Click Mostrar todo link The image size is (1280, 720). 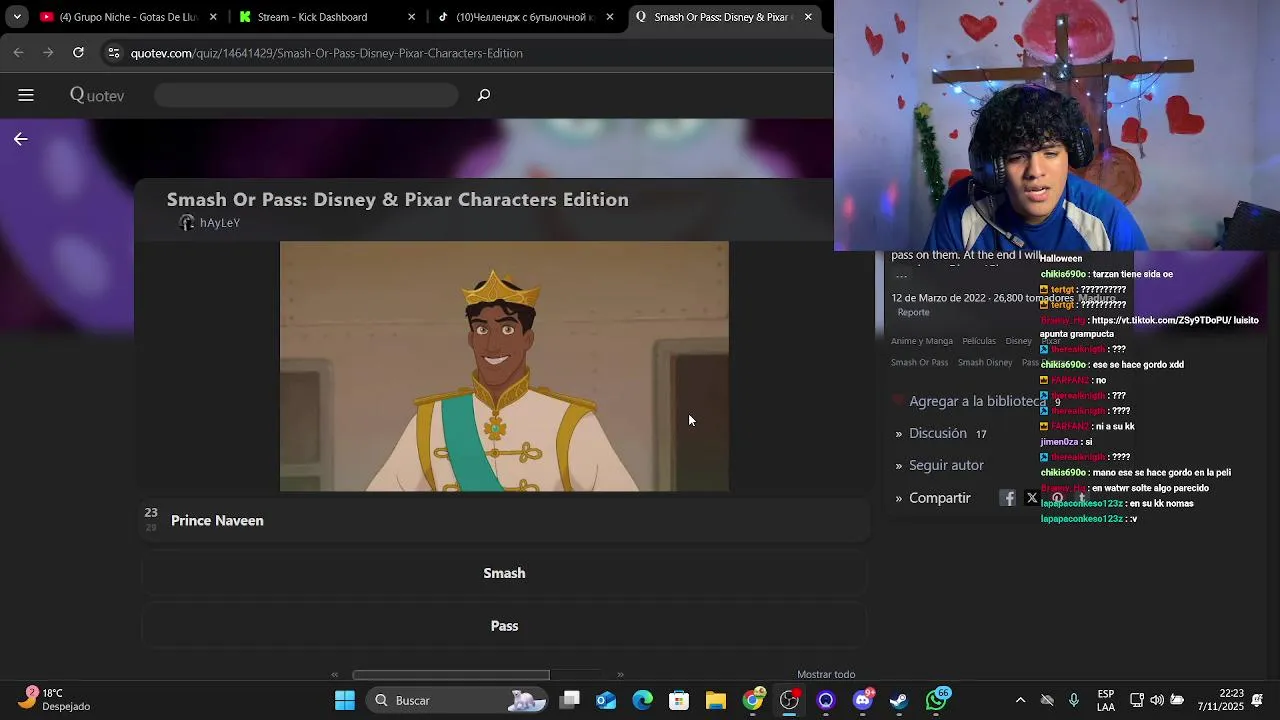point(826,674)
